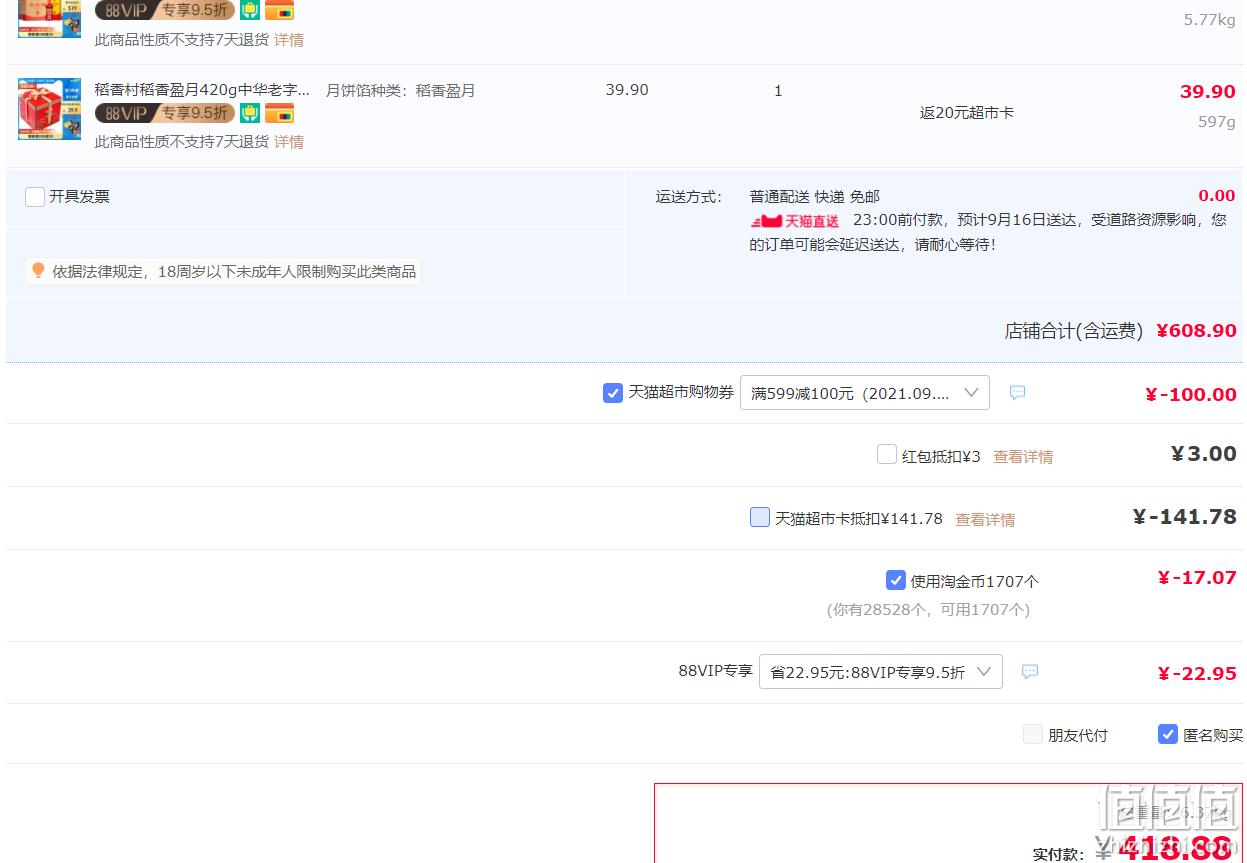Click the (你有28528个，可用1707个) text
The height and width of the screenshot is (863, 1247).
click(928, 609)
